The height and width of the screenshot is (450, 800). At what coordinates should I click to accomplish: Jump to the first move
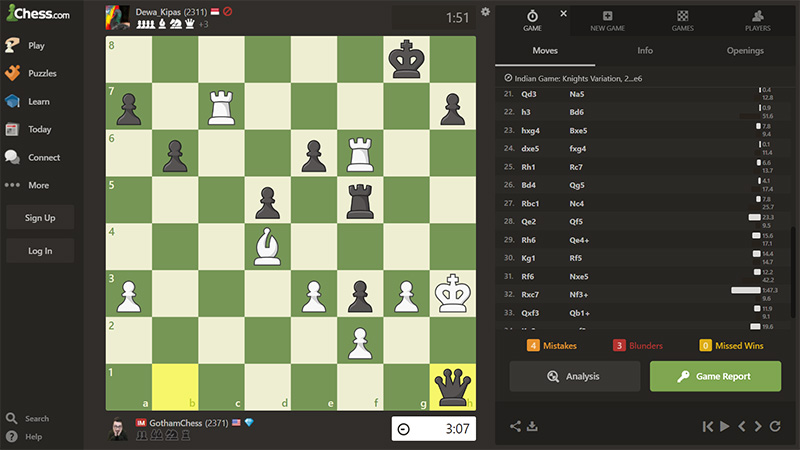pyautogui.click(x=708, y=427)
